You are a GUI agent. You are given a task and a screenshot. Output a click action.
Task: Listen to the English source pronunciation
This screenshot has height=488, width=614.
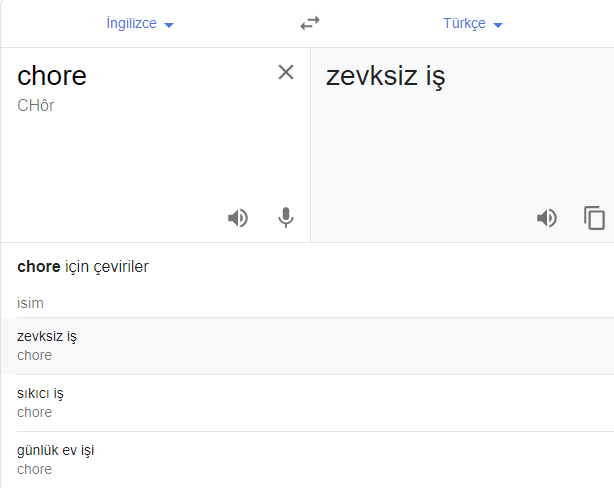(238, 218)
